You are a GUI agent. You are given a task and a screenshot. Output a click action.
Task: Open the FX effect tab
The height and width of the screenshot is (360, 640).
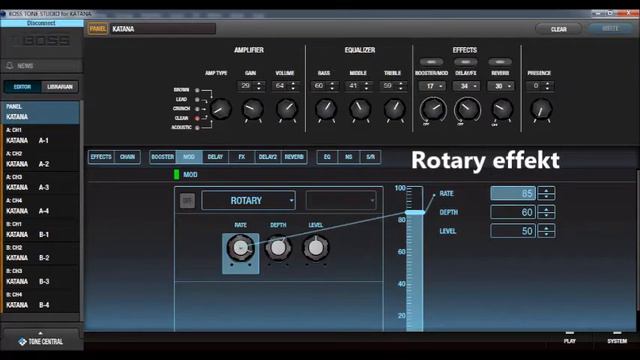point(242,157)
